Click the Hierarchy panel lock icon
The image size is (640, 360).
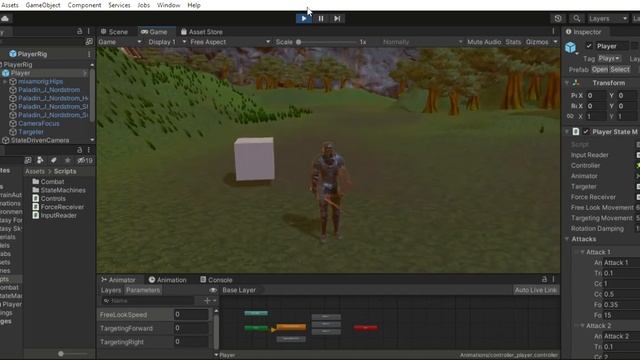pos(80,31)
